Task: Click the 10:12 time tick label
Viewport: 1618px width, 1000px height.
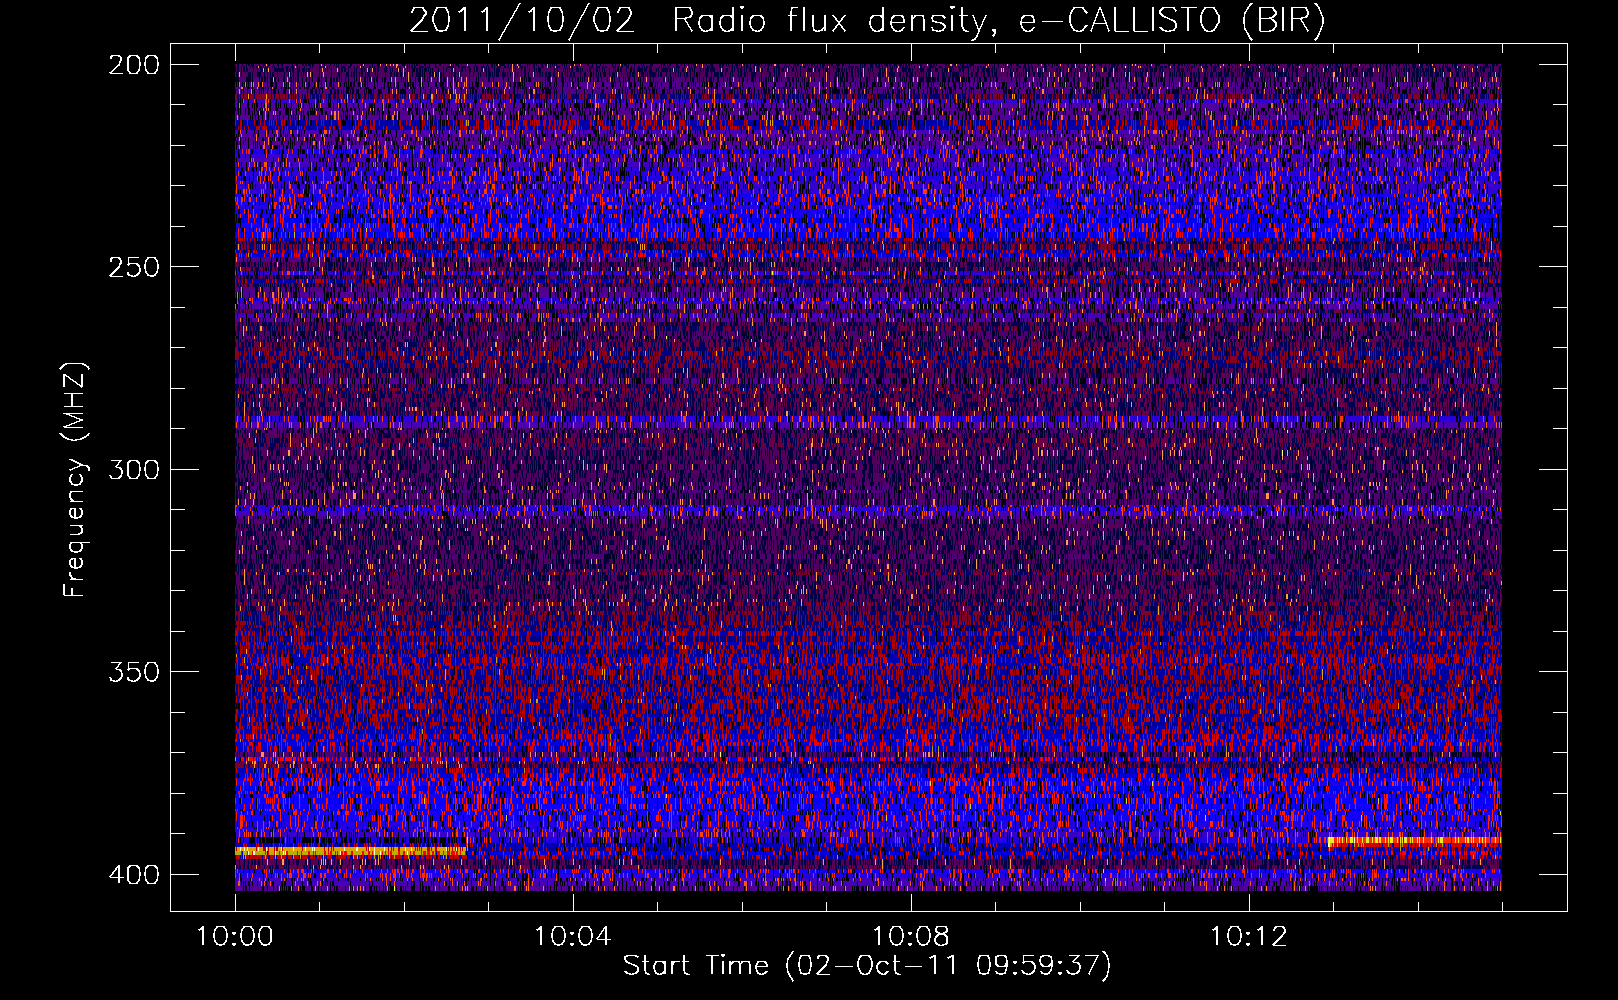Action: 1248,936
